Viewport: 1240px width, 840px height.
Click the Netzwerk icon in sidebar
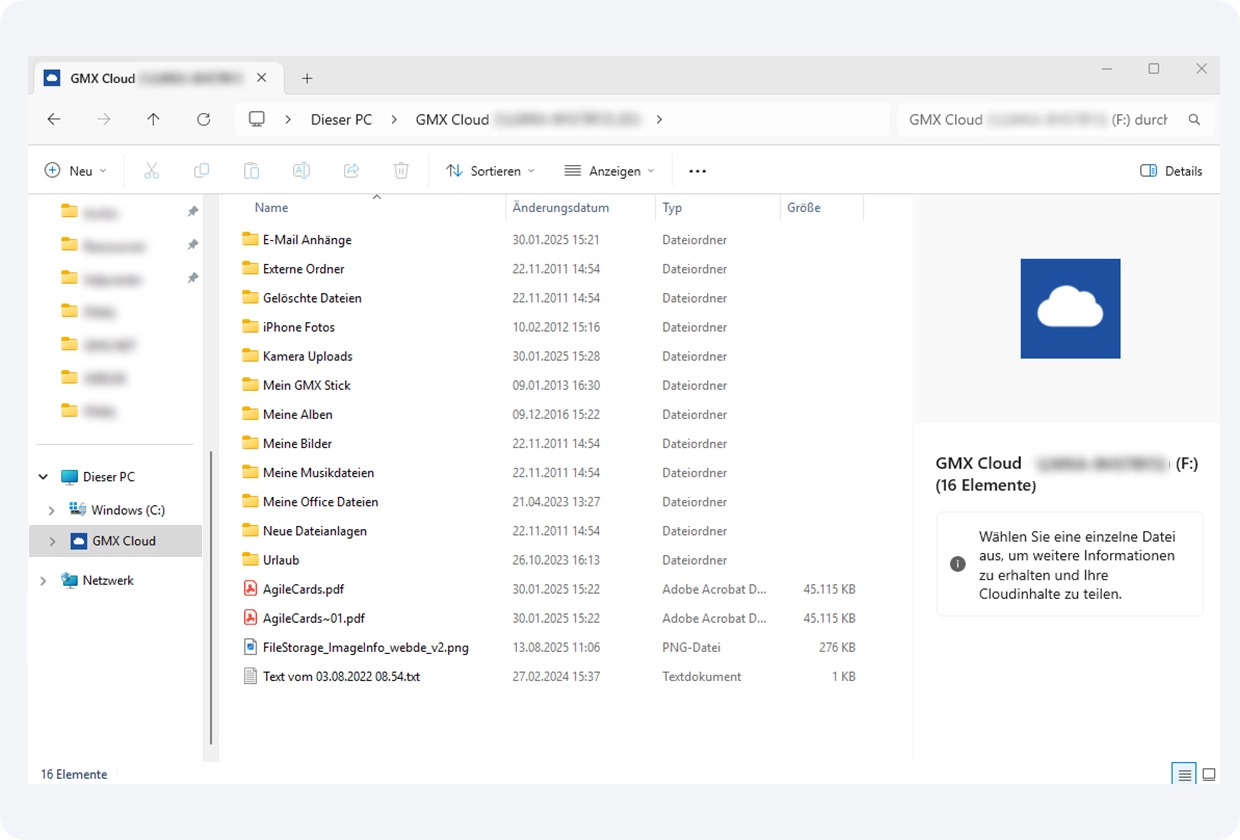pyautogui.click(x=69, y=580)
